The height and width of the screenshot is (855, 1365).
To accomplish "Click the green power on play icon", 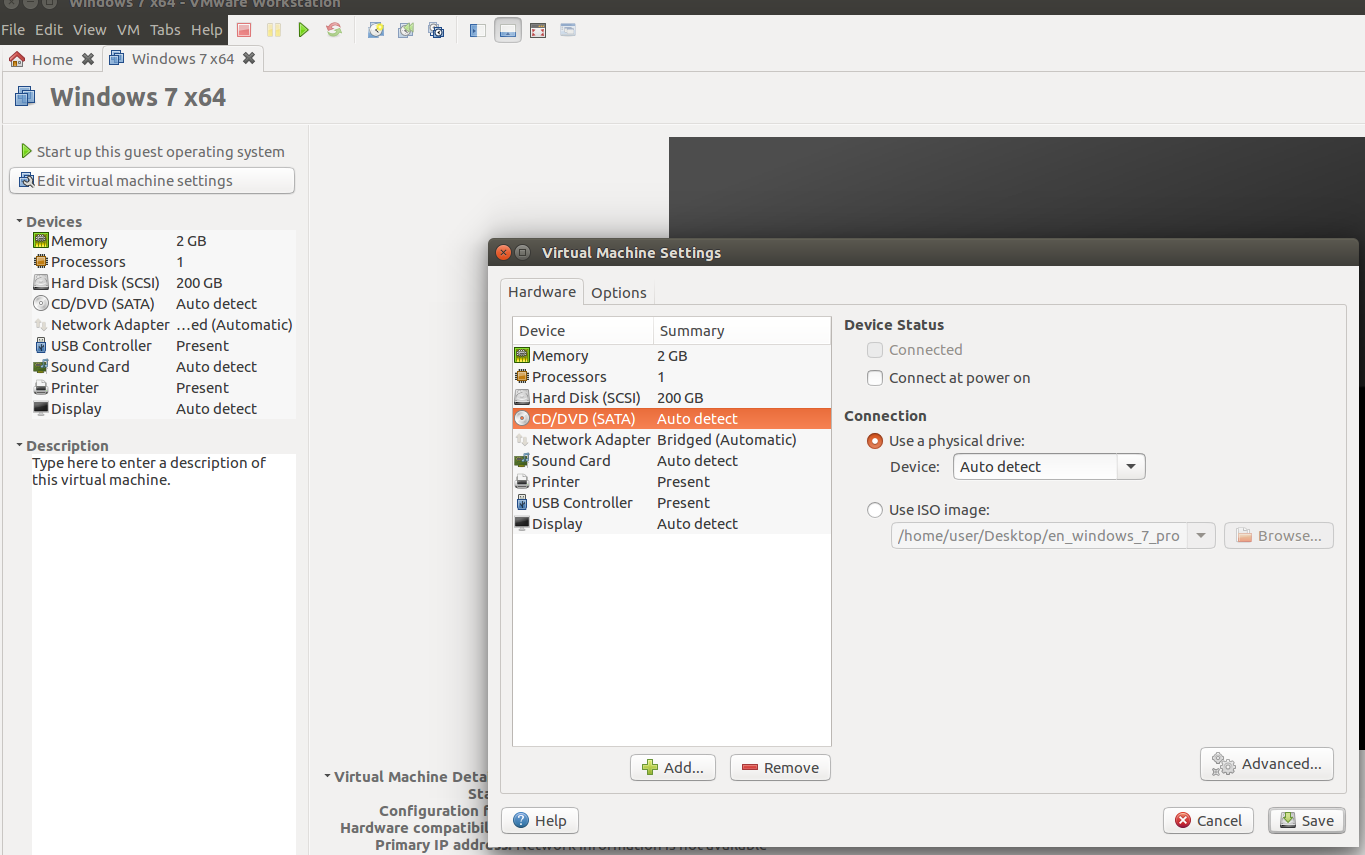I will (303, 30).
